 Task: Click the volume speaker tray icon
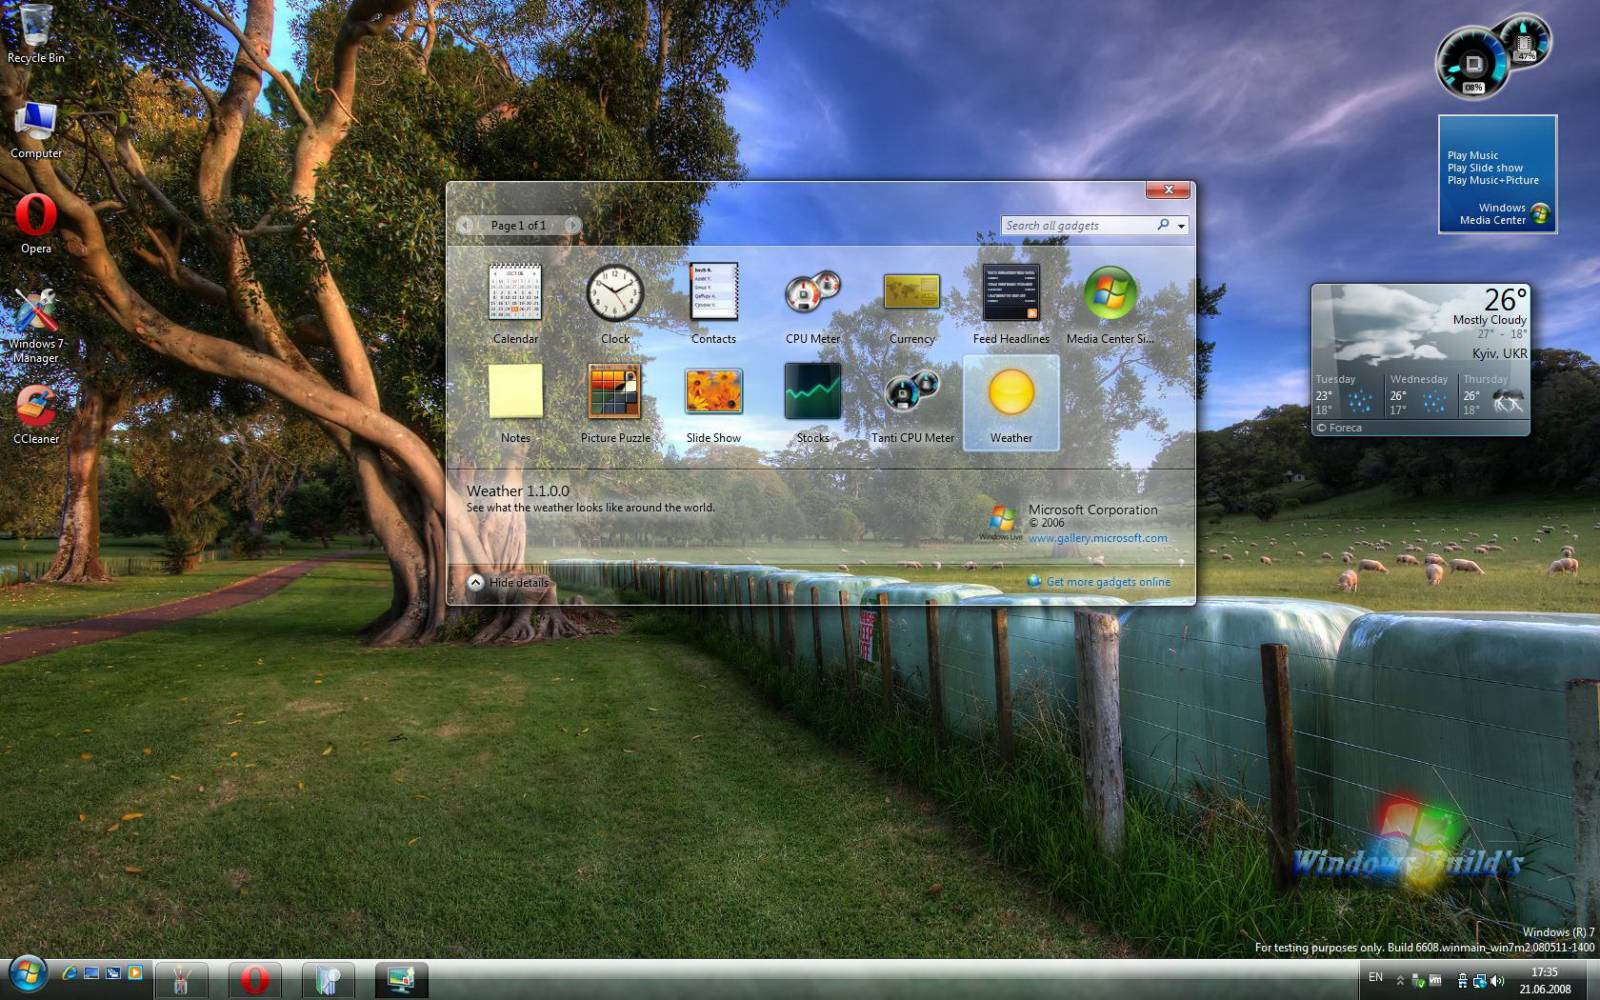[x=1497, y=981]
